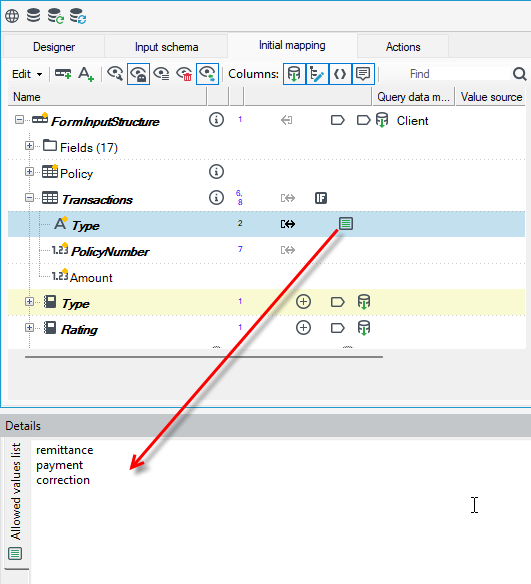Click the Query data m... column header
This screenshot has height=584, width=531.
click(x=413, y=97)
